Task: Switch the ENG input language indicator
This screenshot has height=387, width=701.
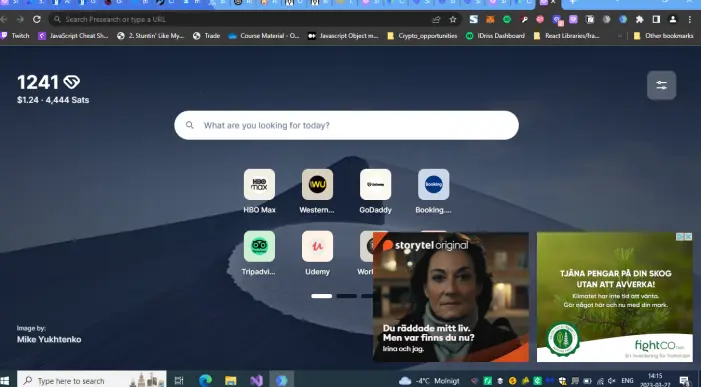Action: click(x=627, y=381)
